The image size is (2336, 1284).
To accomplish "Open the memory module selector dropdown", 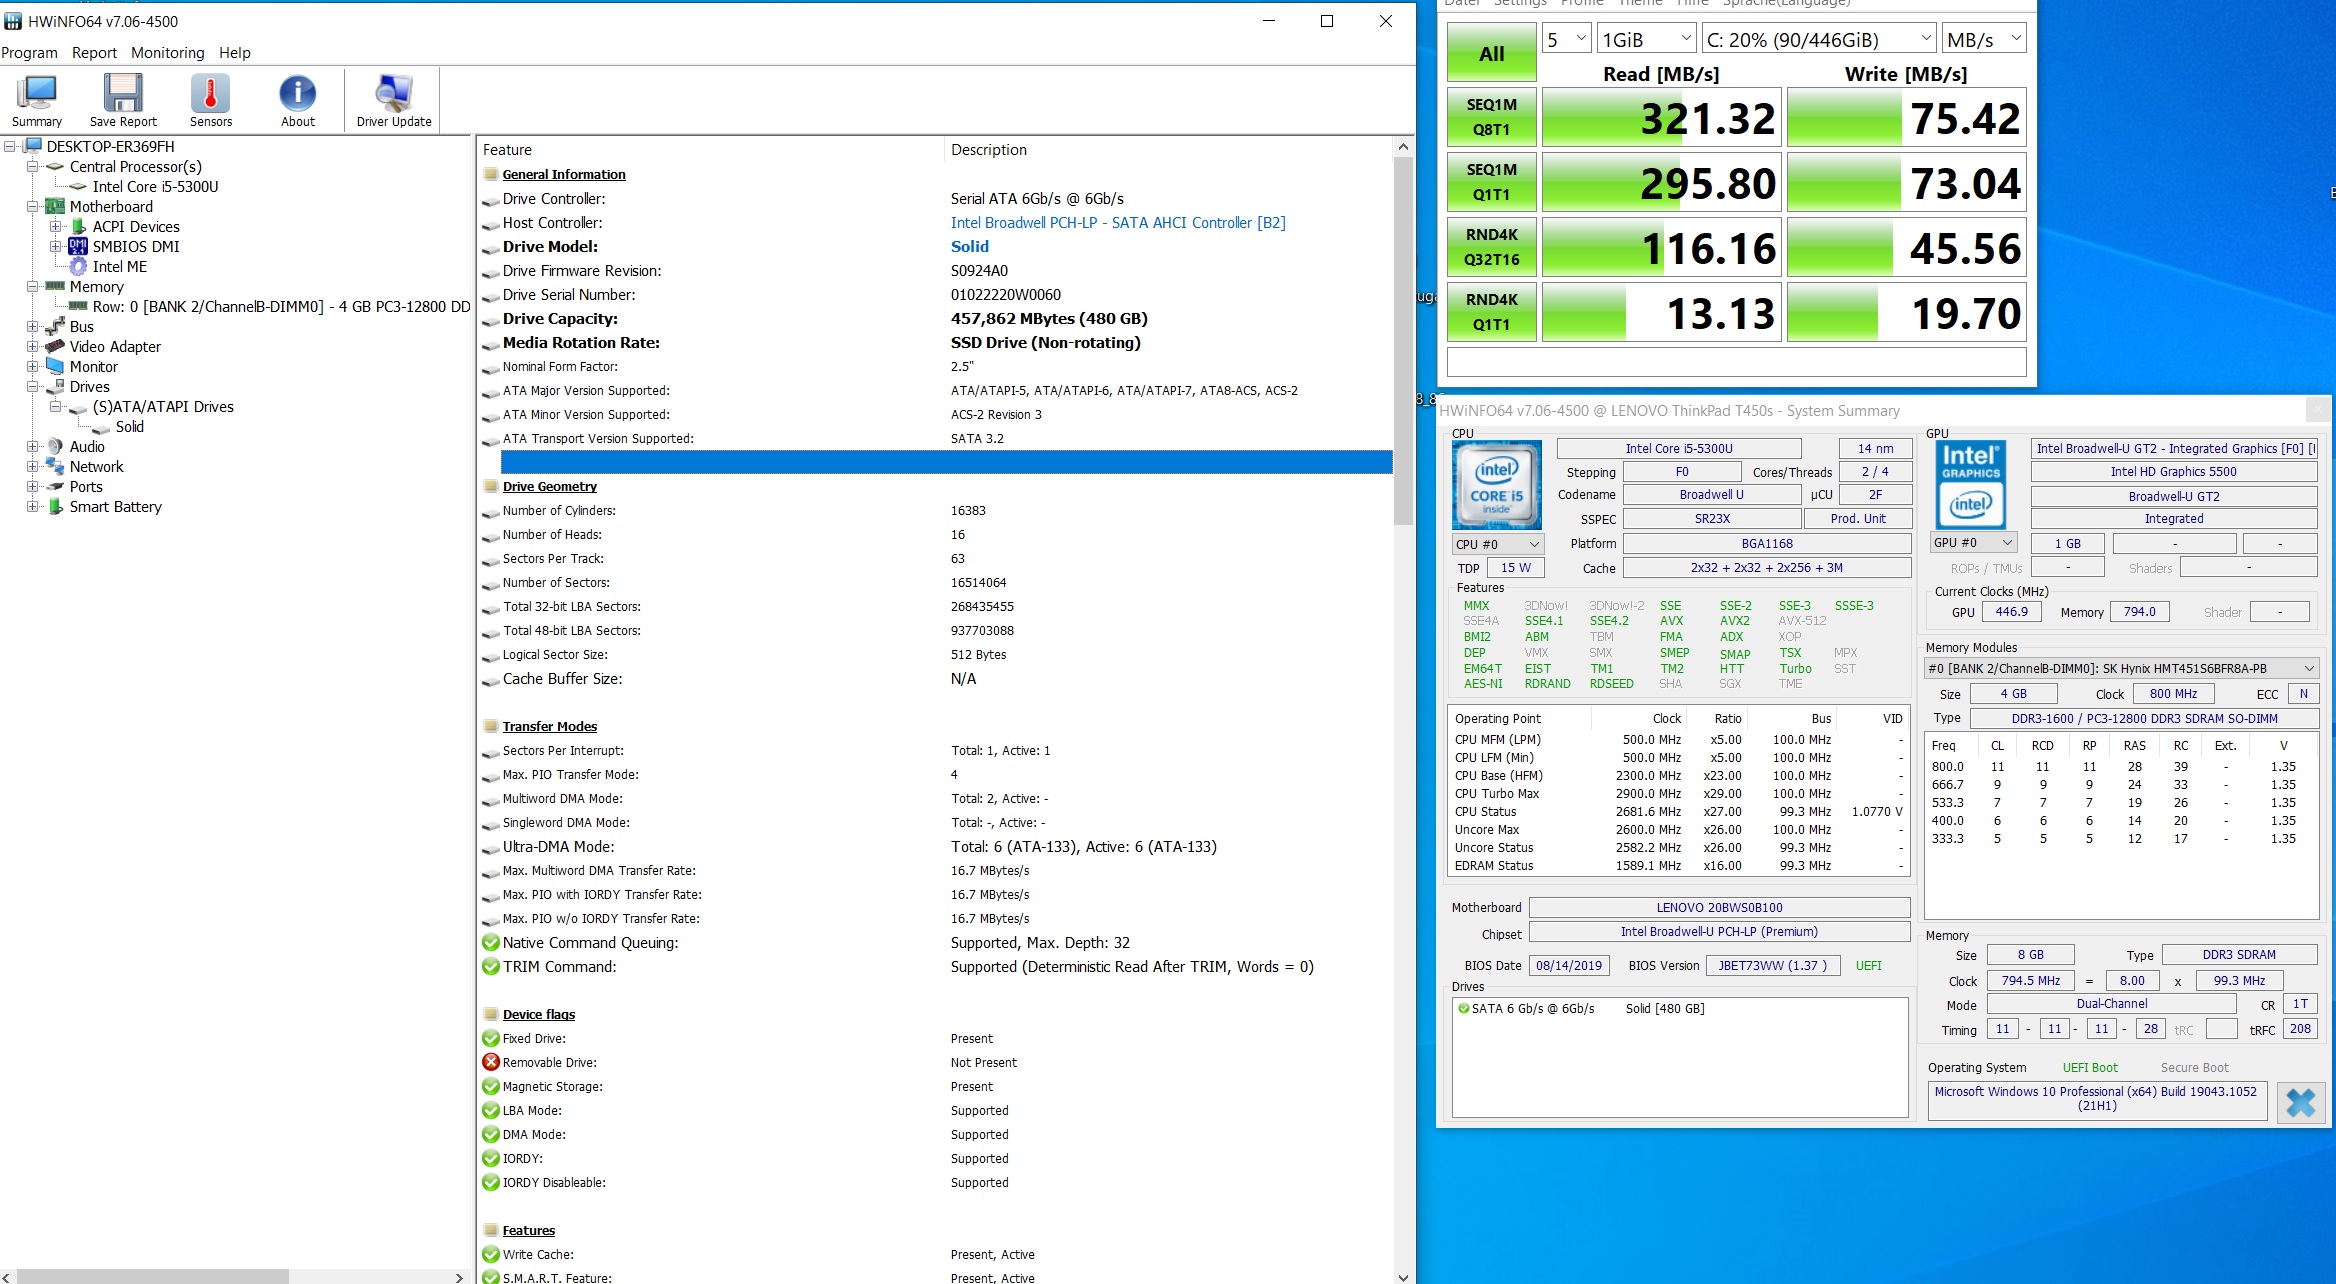I will 2120,668.
